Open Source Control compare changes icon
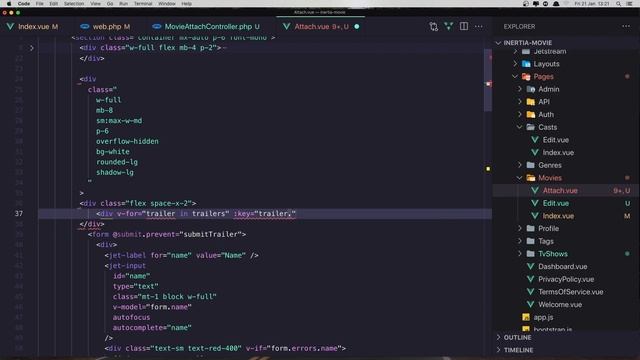Image resolution: width=640 pixels, height=360 pixels. point(433,27)
